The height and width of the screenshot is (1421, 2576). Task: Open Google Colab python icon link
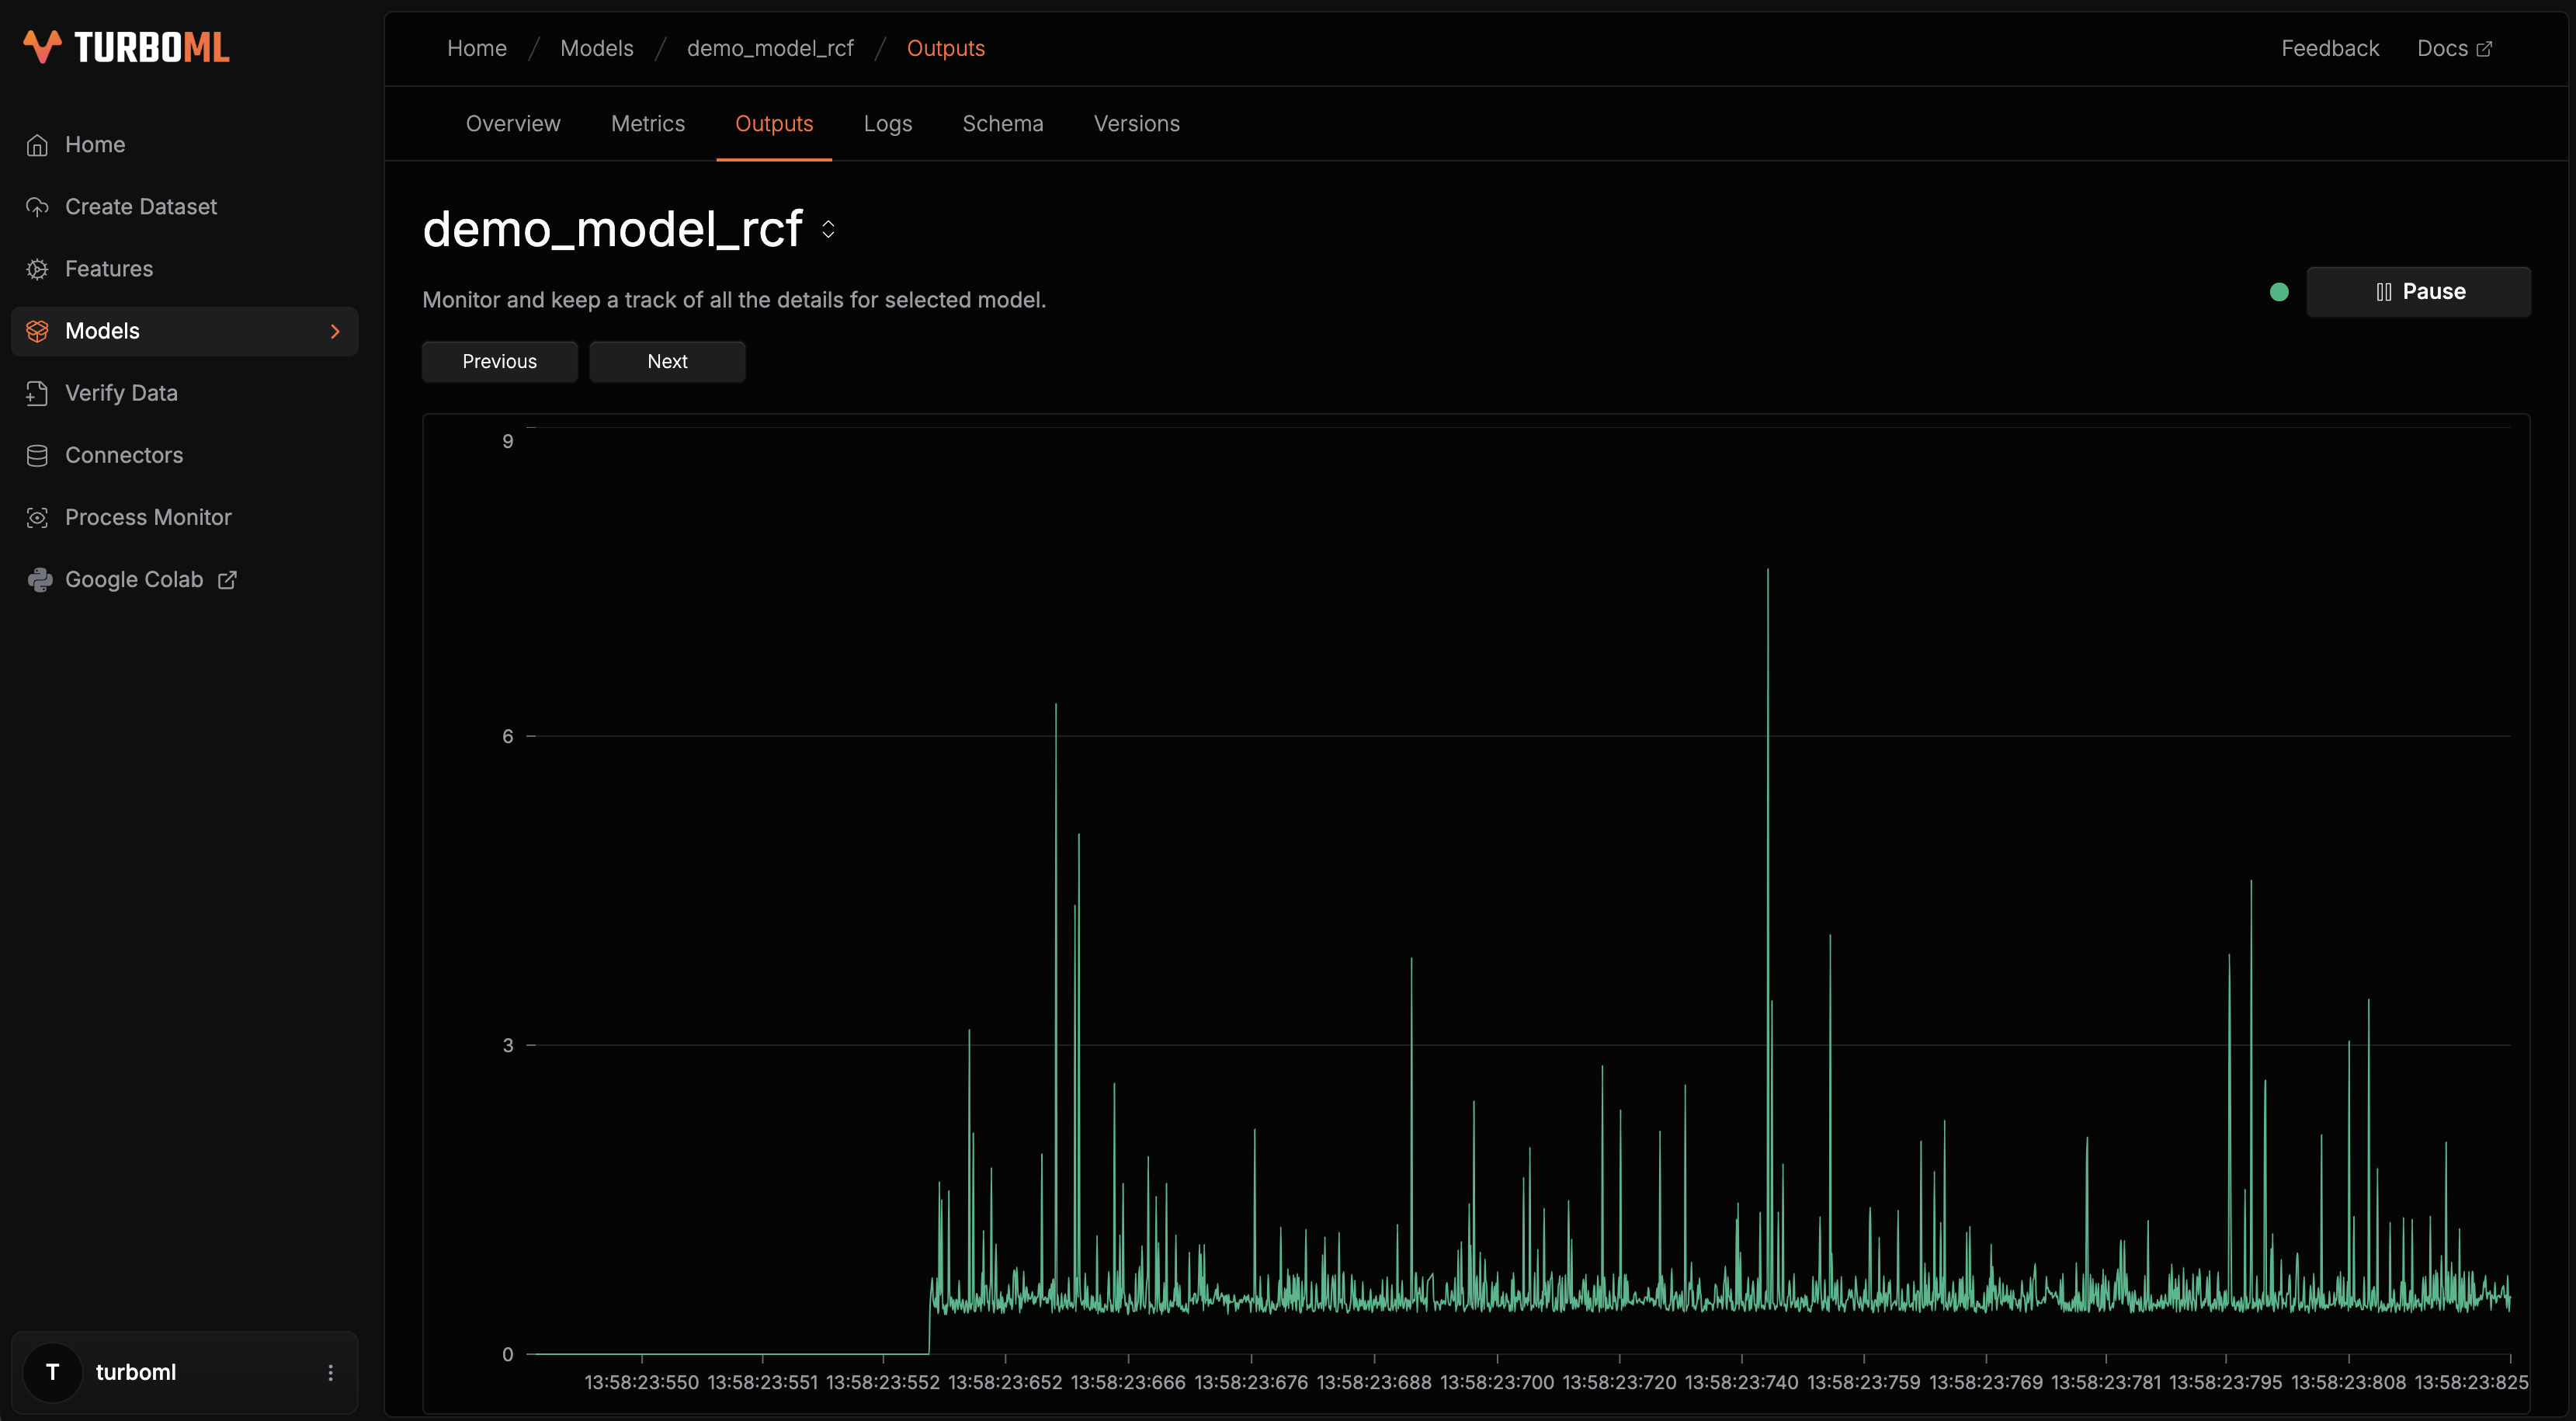click(39, 580)
